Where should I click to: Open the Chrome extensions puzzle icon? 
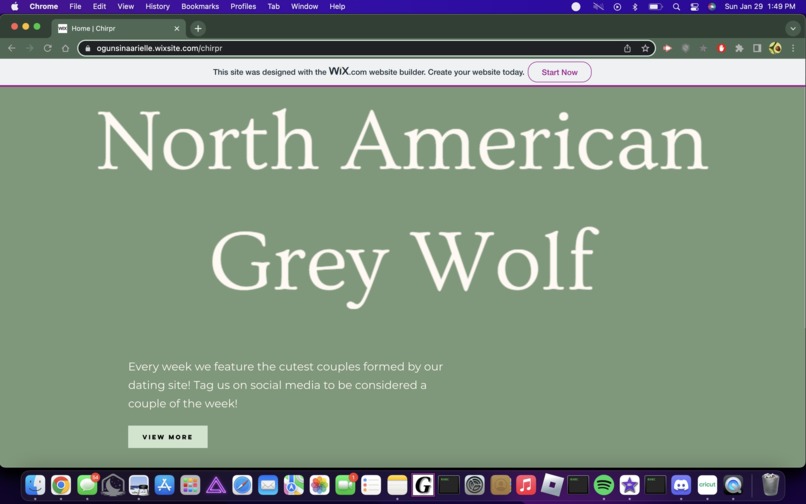tap(739, 48)
